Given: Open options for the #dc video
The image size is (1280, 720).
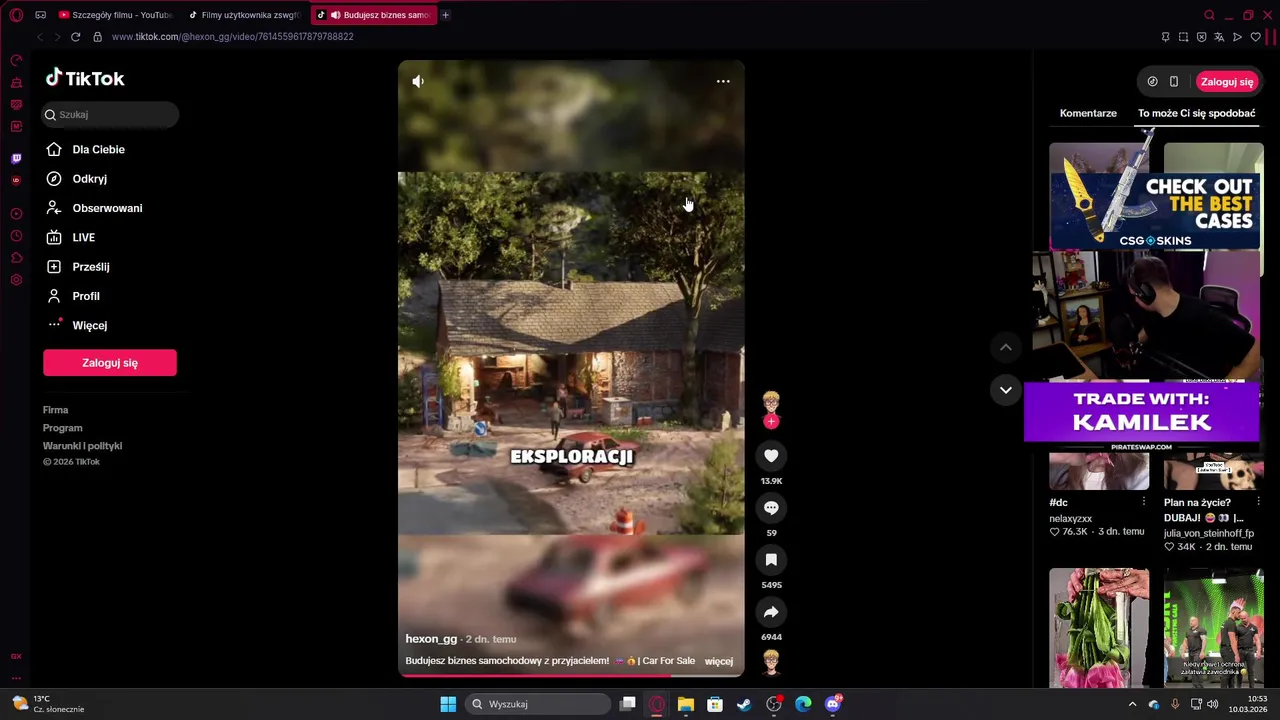Looking at the screenshot, I should point(1143,502).
